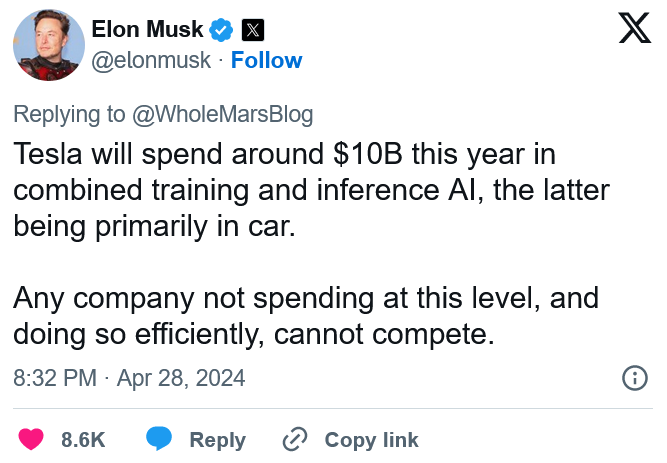Click the blue reply speech bubble icon
The height and width of the screenshot is (463, 667).
coord(159,439)
